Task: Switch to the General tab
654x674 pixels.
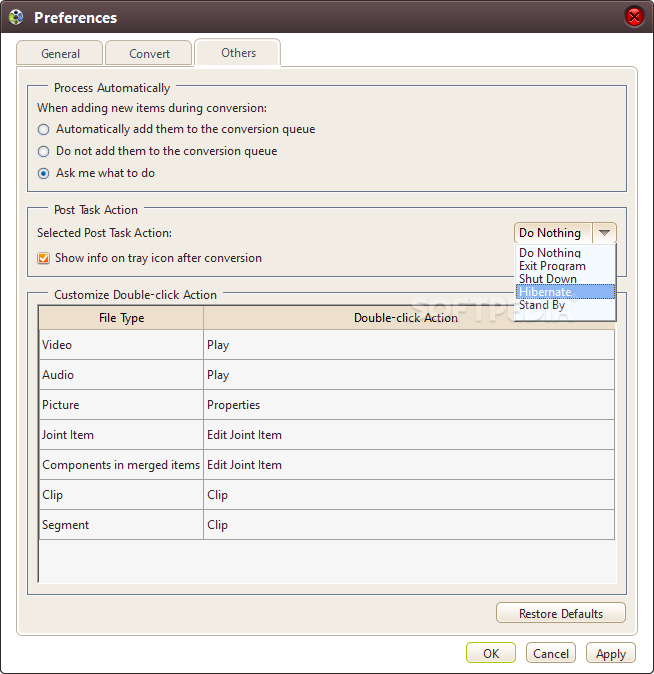Action: tap(60, 53)
